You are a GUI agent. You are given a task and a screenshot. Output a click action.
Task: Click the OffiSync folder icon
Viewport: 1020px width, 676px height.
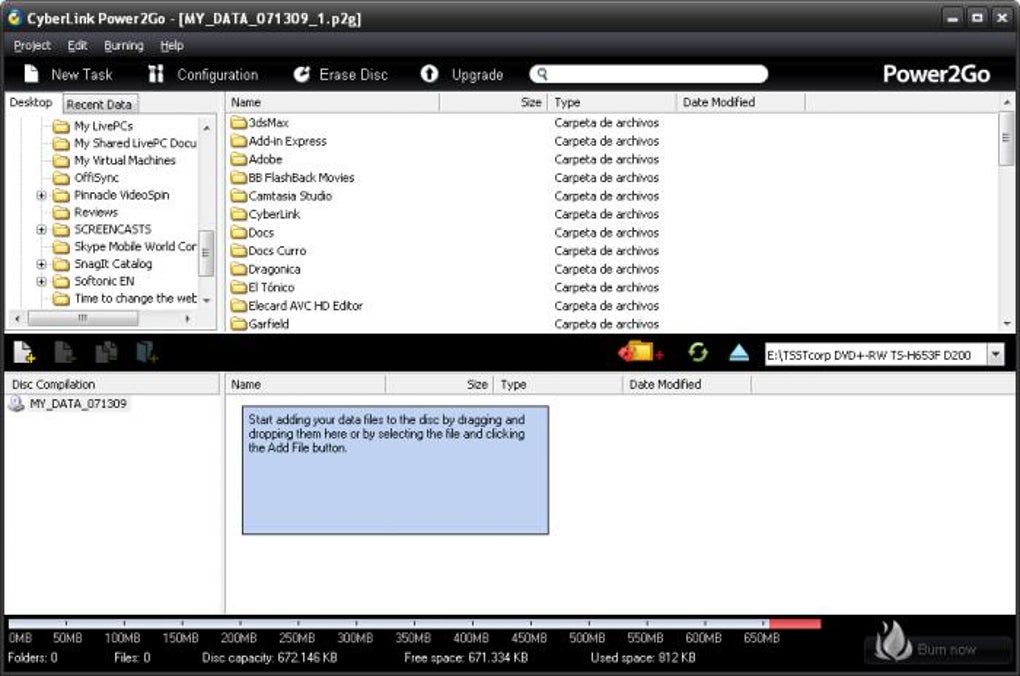coord(61,178)
